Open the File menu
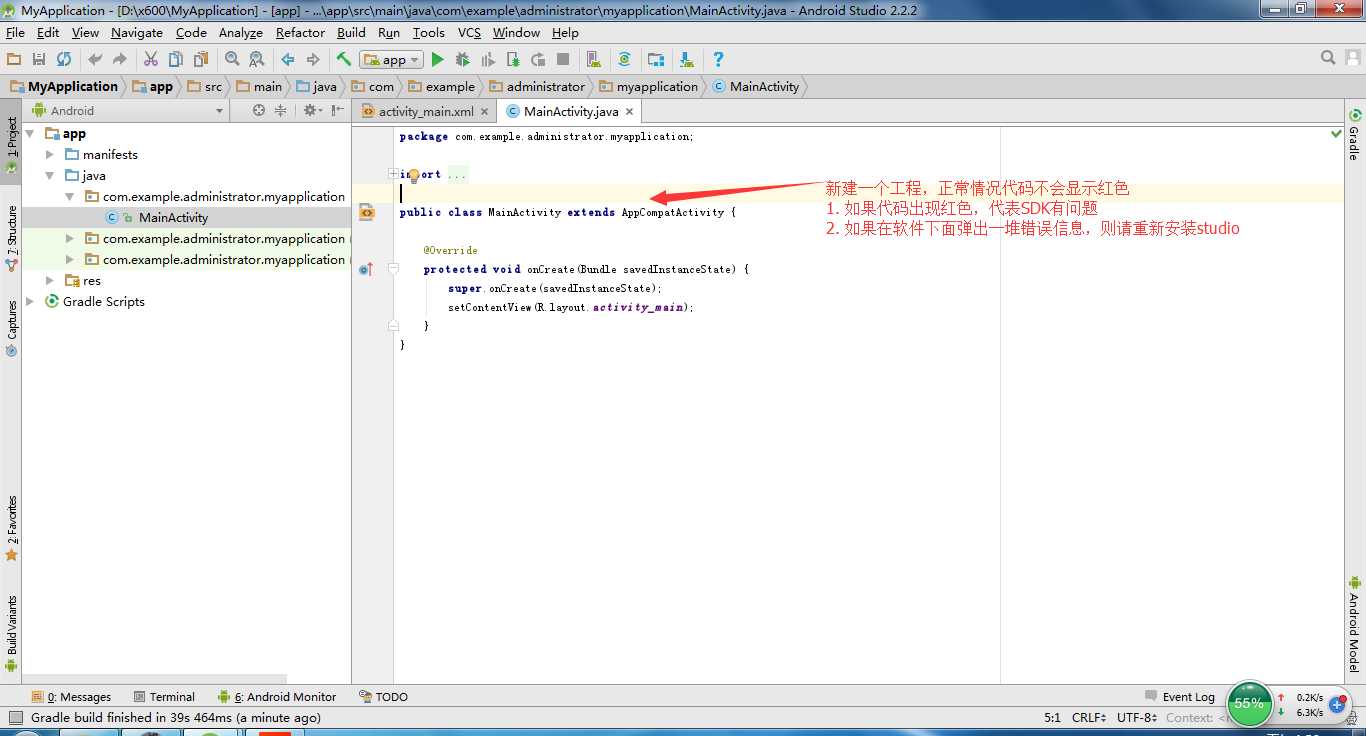Viewport: 1366px width, 736px height. coord(15,32)
